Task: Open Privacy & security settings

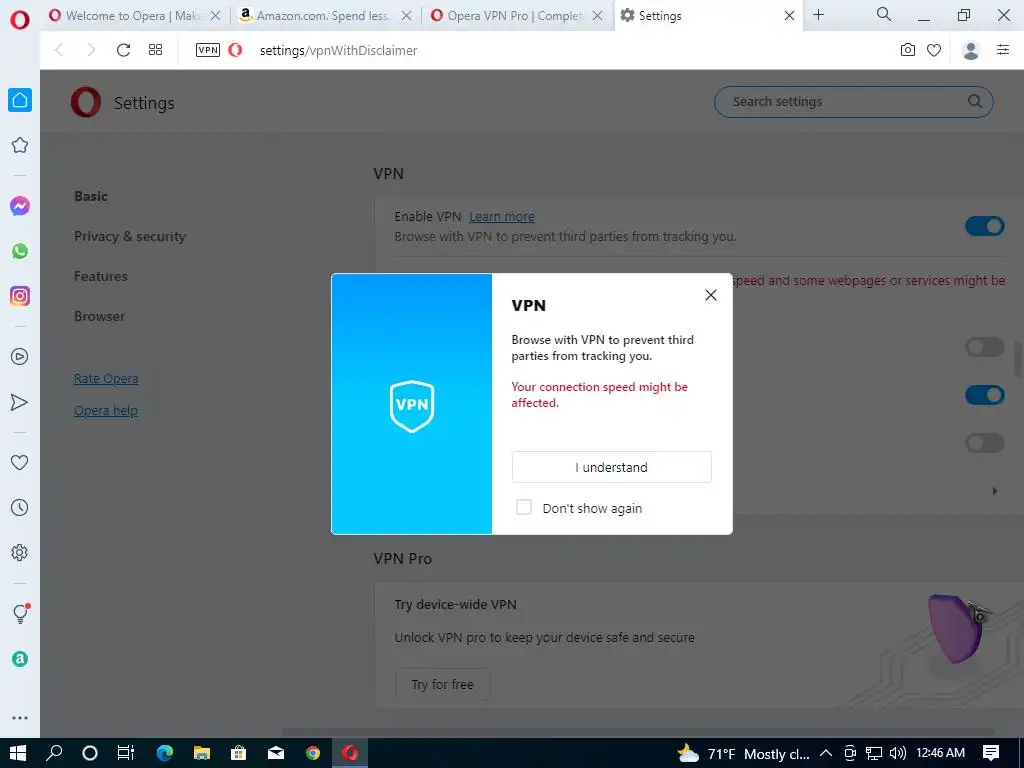Action: click(x=130, y=236)
